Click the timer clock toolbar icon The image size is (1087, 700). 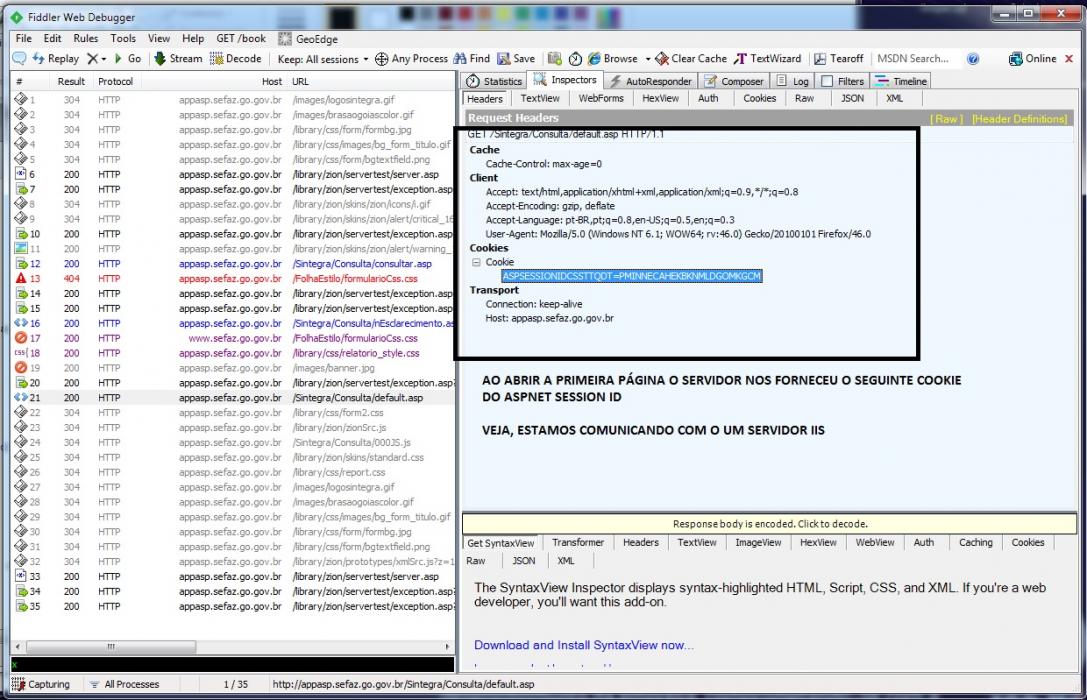[575, 59]
